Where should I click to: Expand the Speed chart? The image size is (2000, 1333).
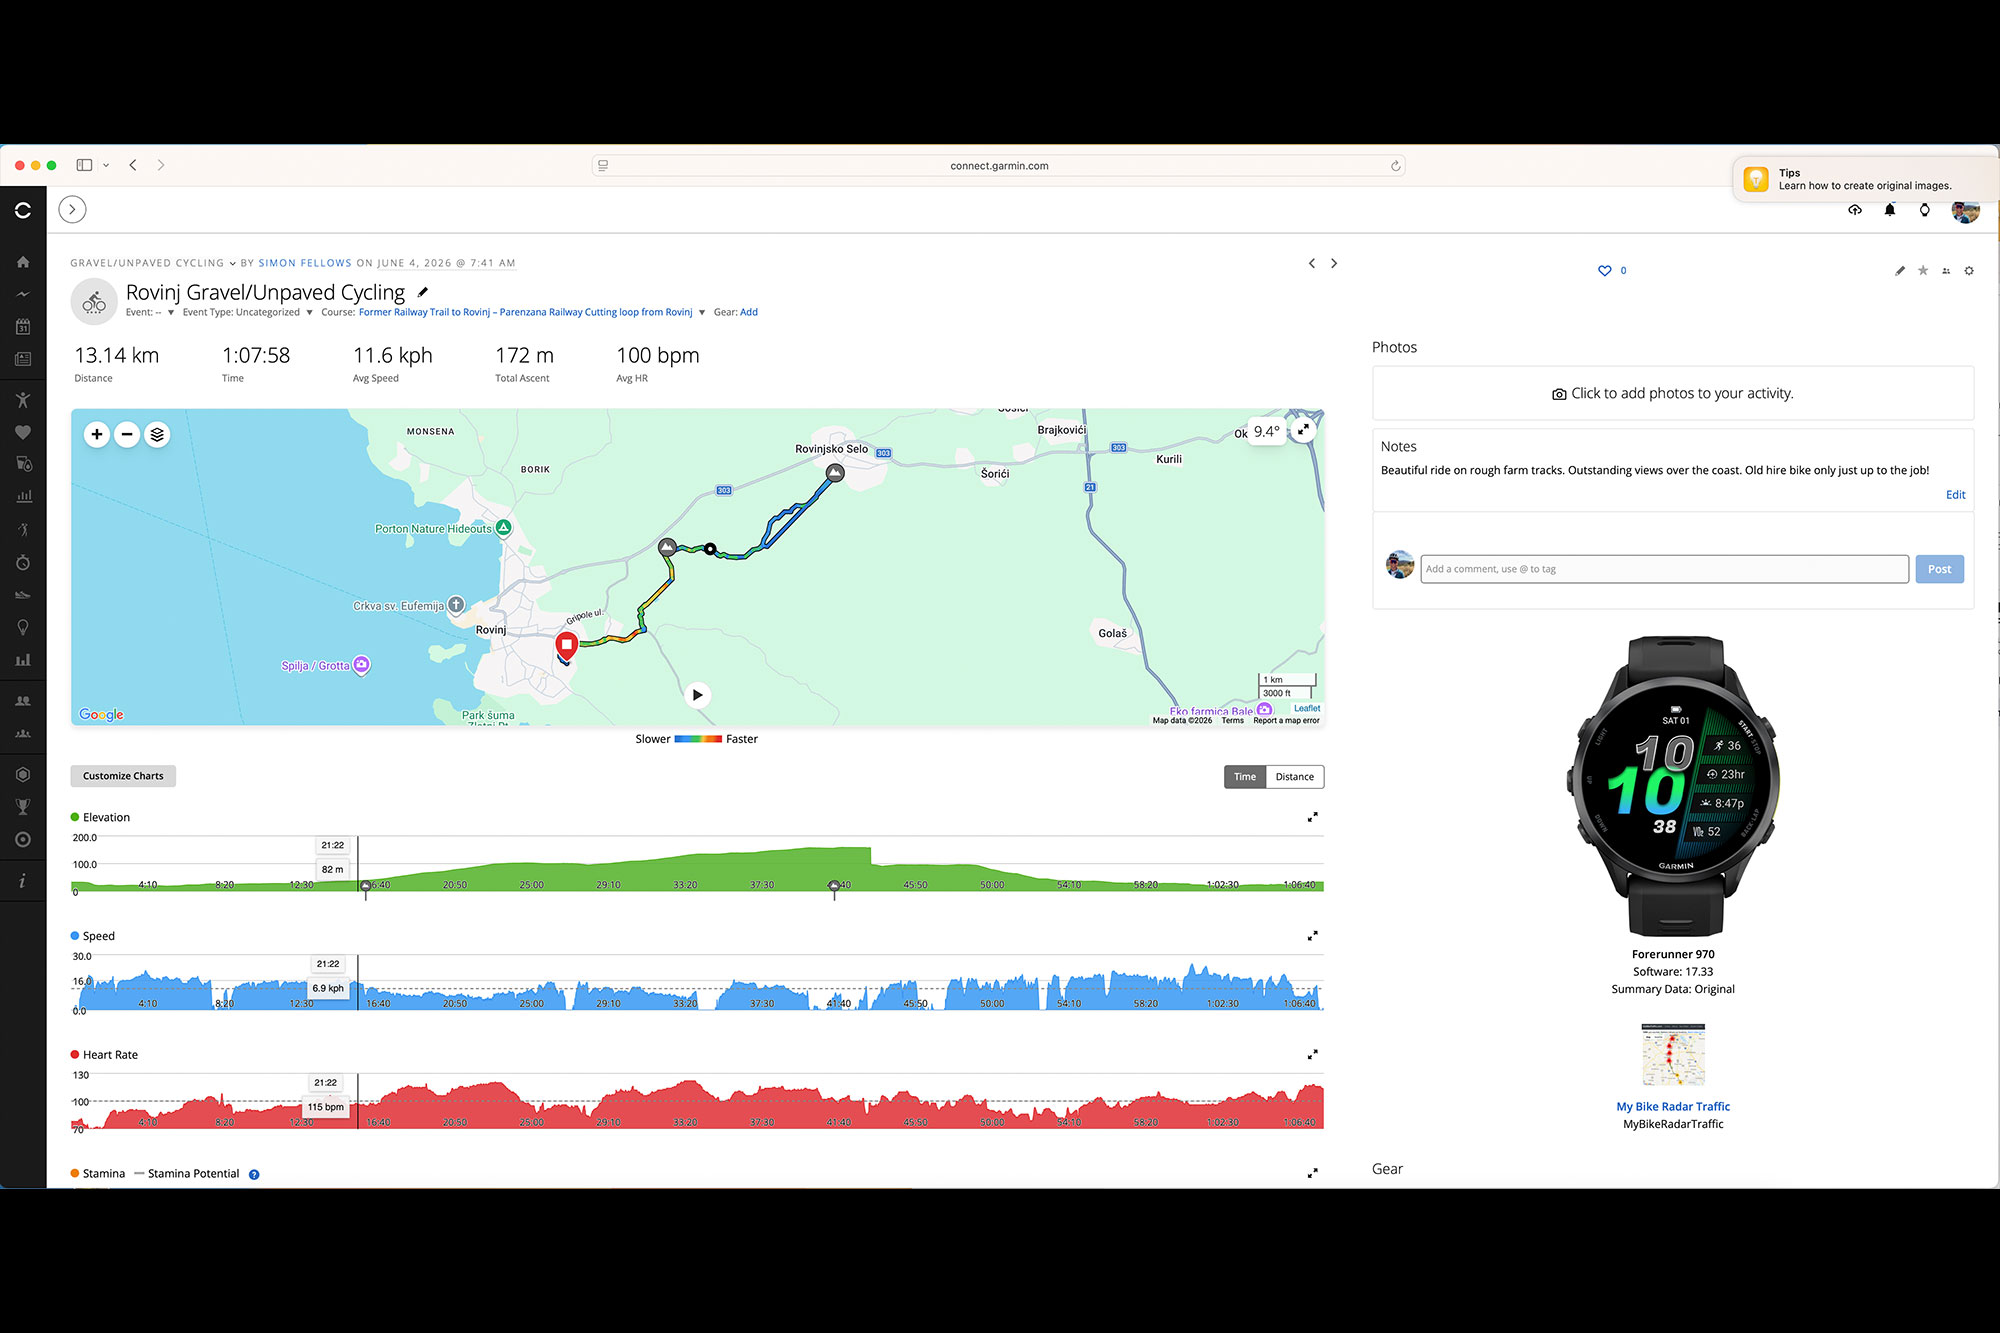click(1313, 936)
